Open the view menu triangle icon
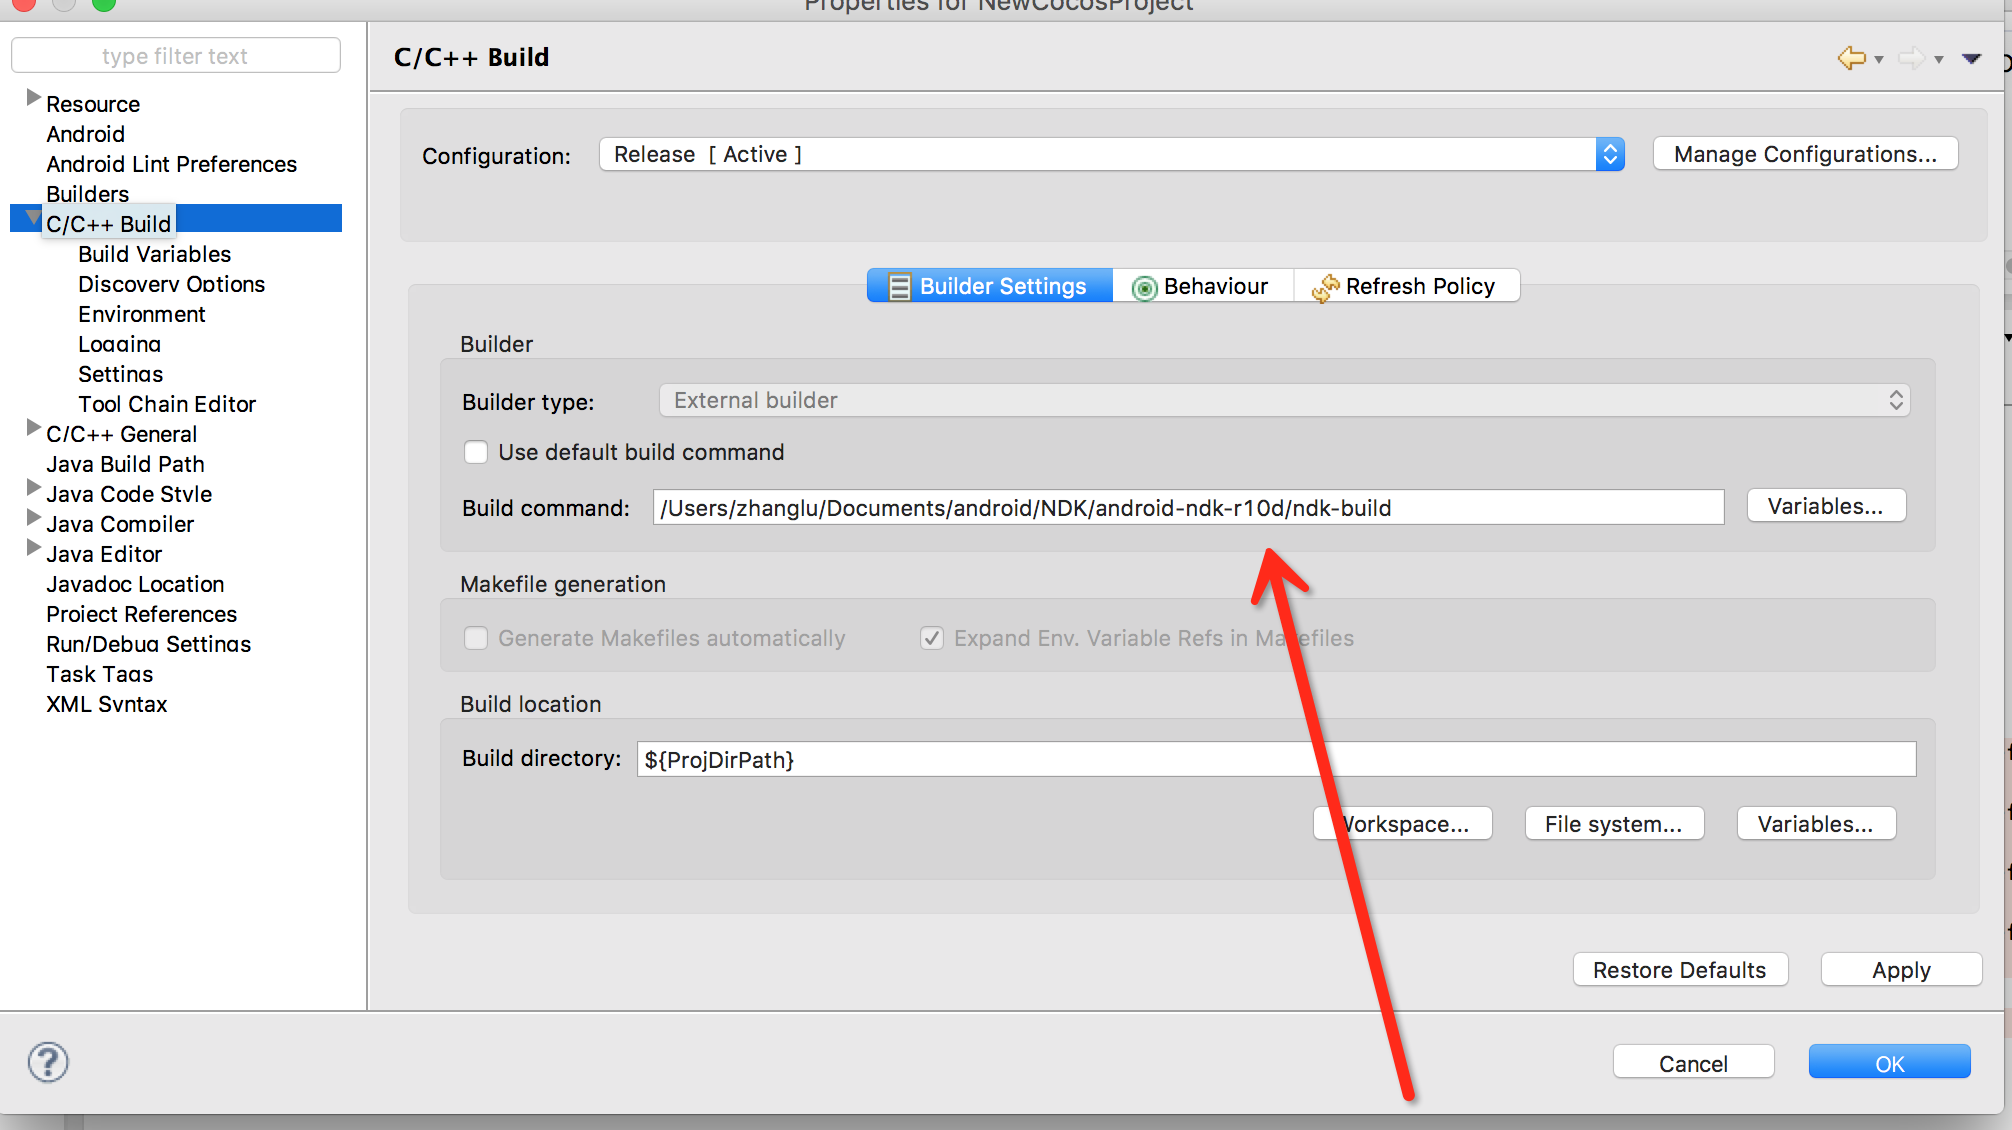This screenshot has width=2012, height=1130. coord(1972,58)
